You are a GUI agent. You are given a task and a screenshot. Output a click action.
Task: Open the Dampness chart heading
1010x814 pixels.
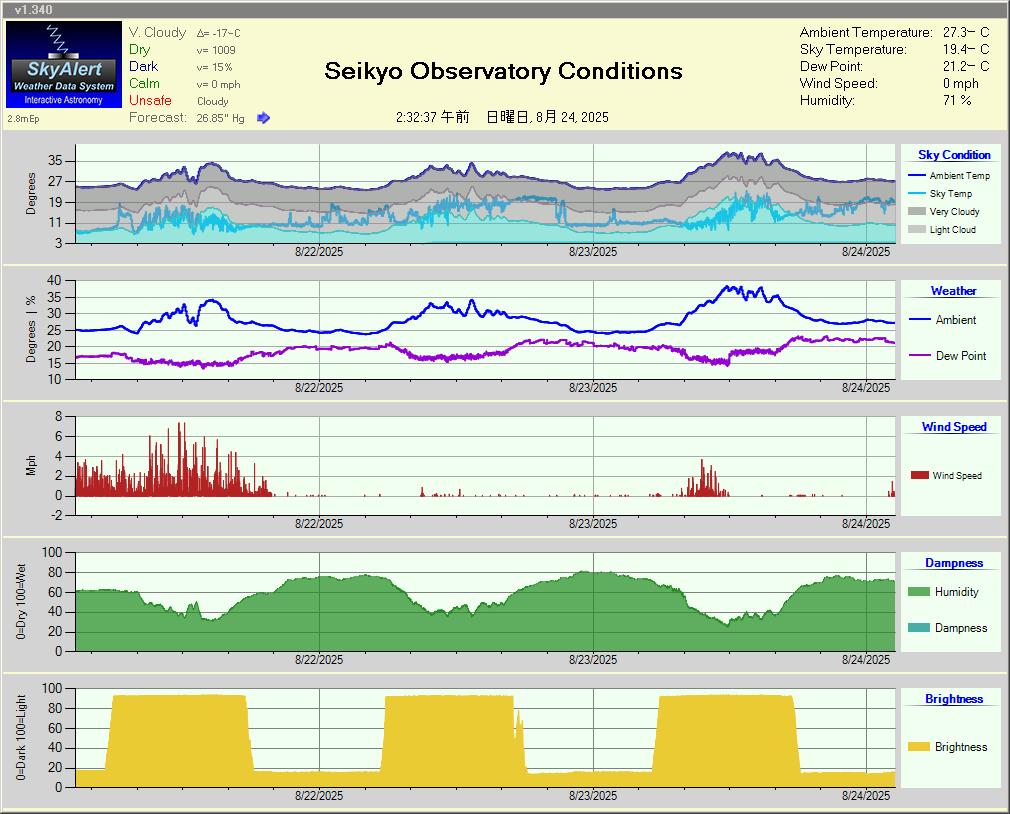coord(954,562)
